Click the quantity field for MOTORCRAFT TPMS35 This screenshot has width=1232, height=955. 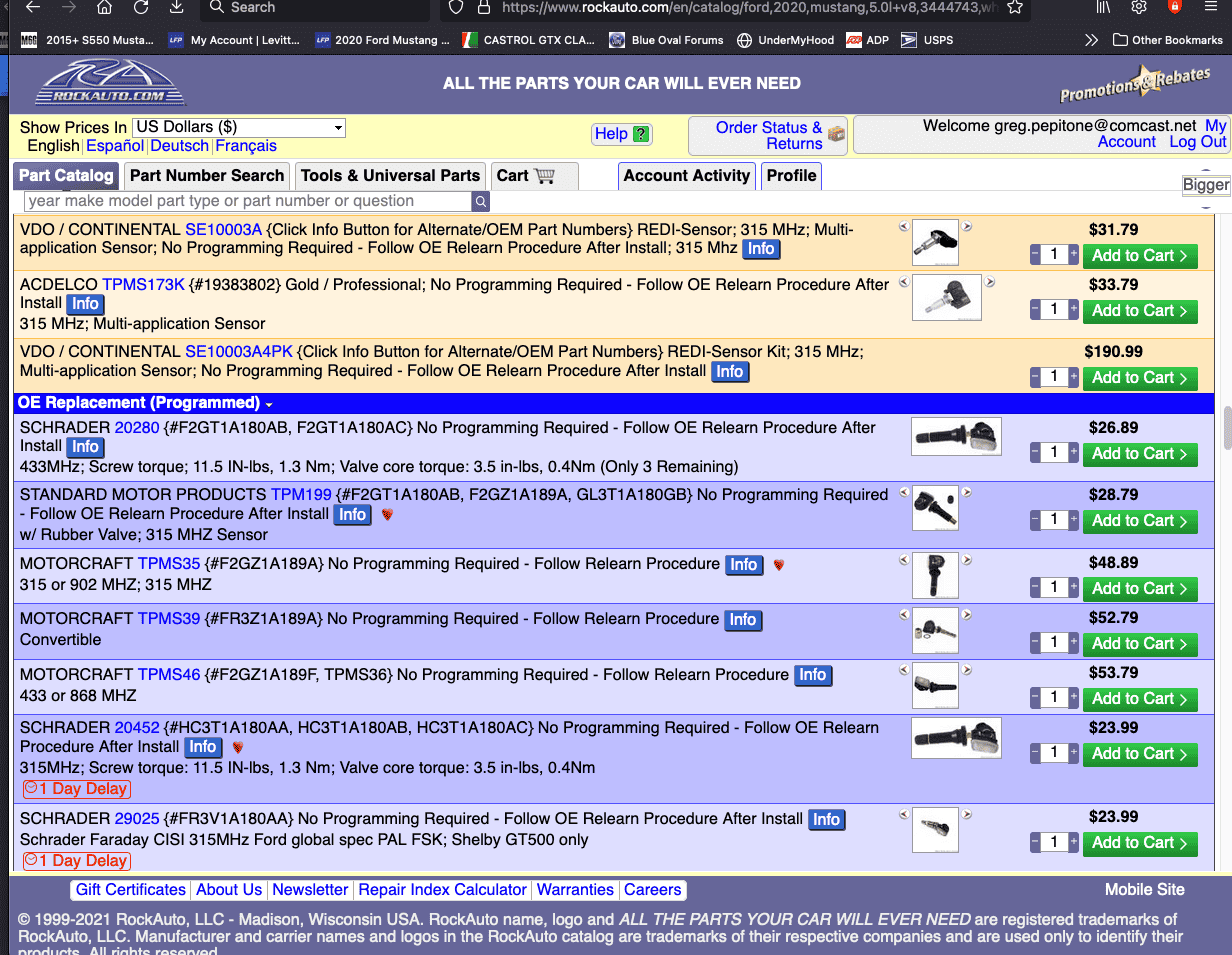pyautogui.click(x=1055, y=587)
